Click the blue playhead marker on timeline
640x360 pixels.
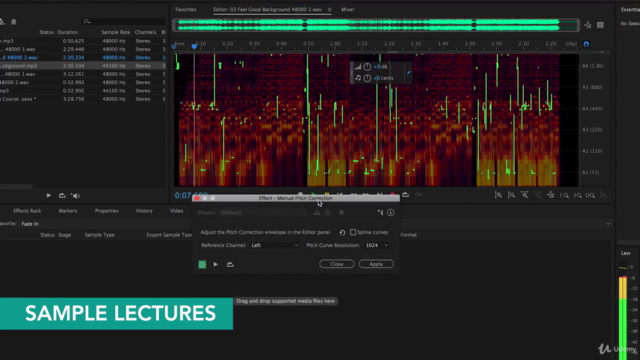(x=194, y=46)
